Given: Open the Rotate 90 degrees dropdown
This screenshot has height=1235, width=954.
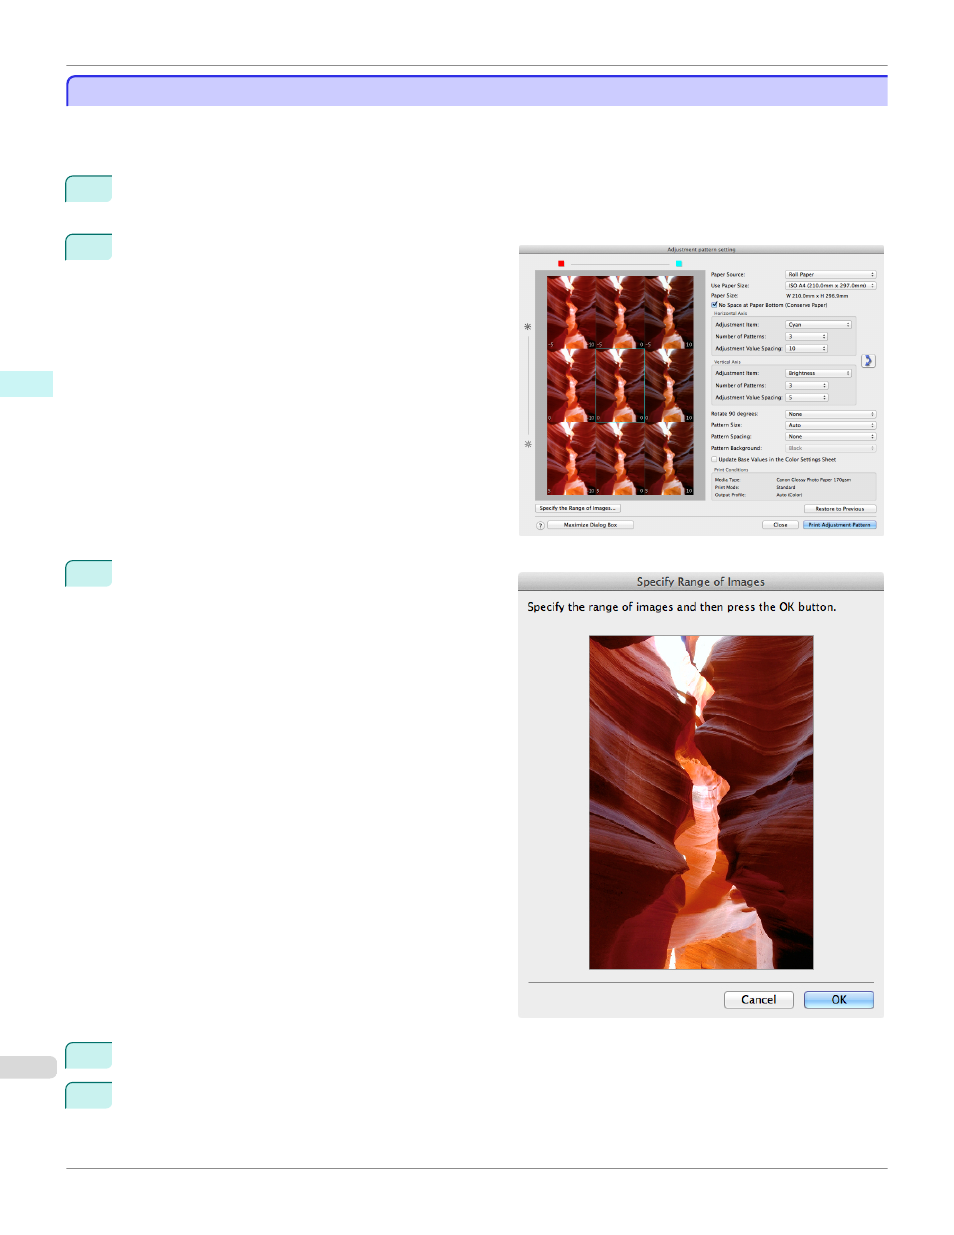Looking at the screenshot, I should click(x=830, y=414).
